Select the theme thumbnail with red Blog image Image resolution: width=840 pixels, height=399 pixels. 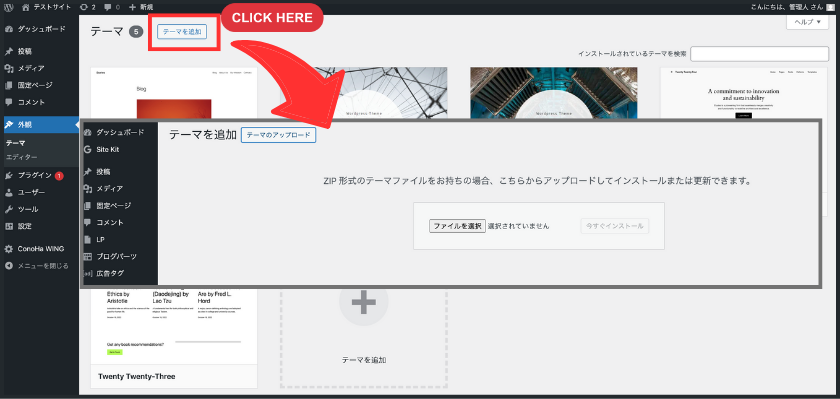point(174,94)
